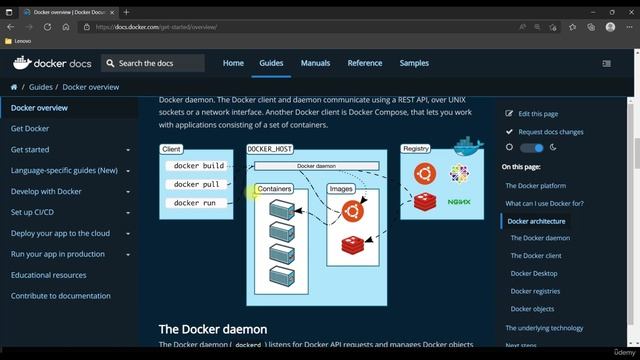The image size is (640, 360).
Task: Open the Collections icon
Action: (x=591, y=27)
